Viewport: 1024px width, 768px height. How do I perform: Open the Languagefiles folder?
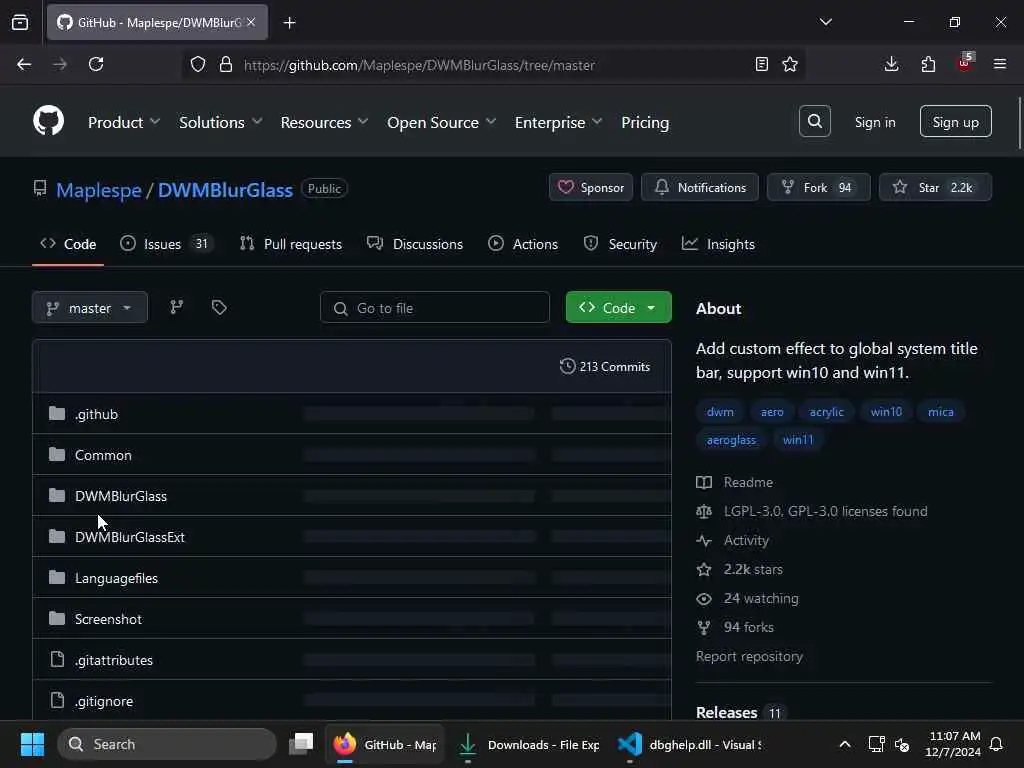[116, 578]
